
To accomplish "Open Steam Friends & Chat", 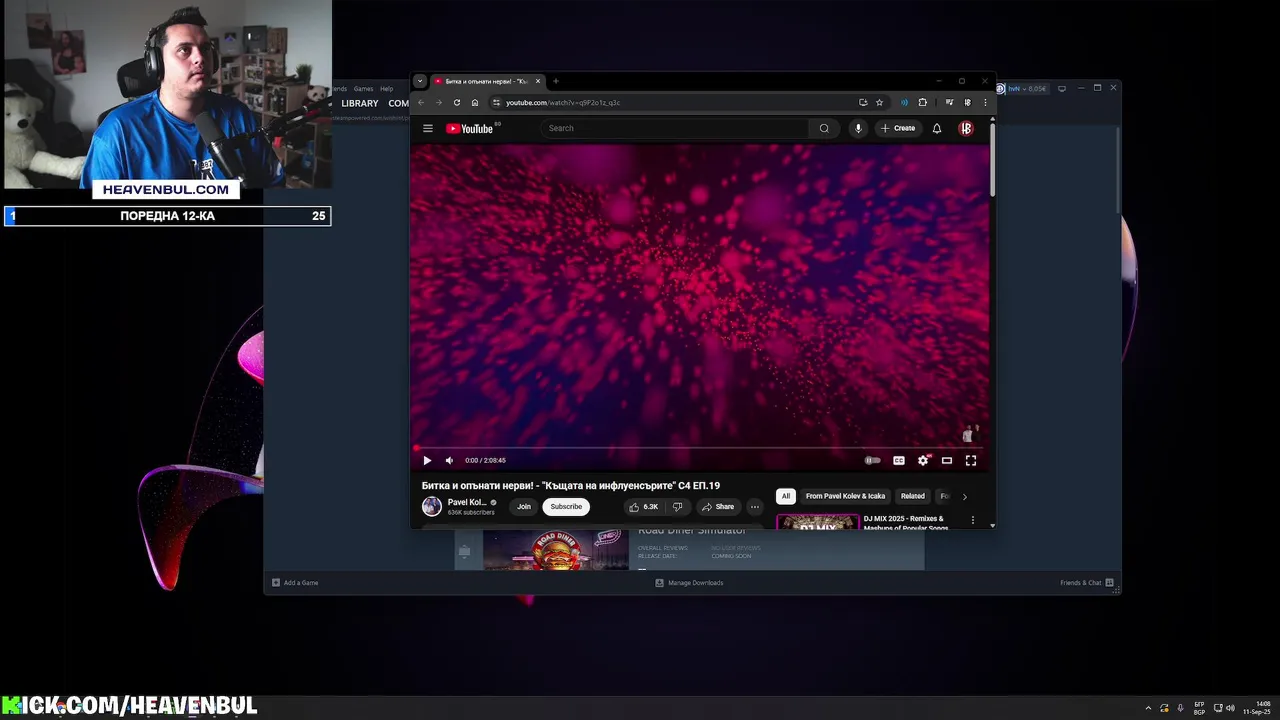I will (1087, 582).
